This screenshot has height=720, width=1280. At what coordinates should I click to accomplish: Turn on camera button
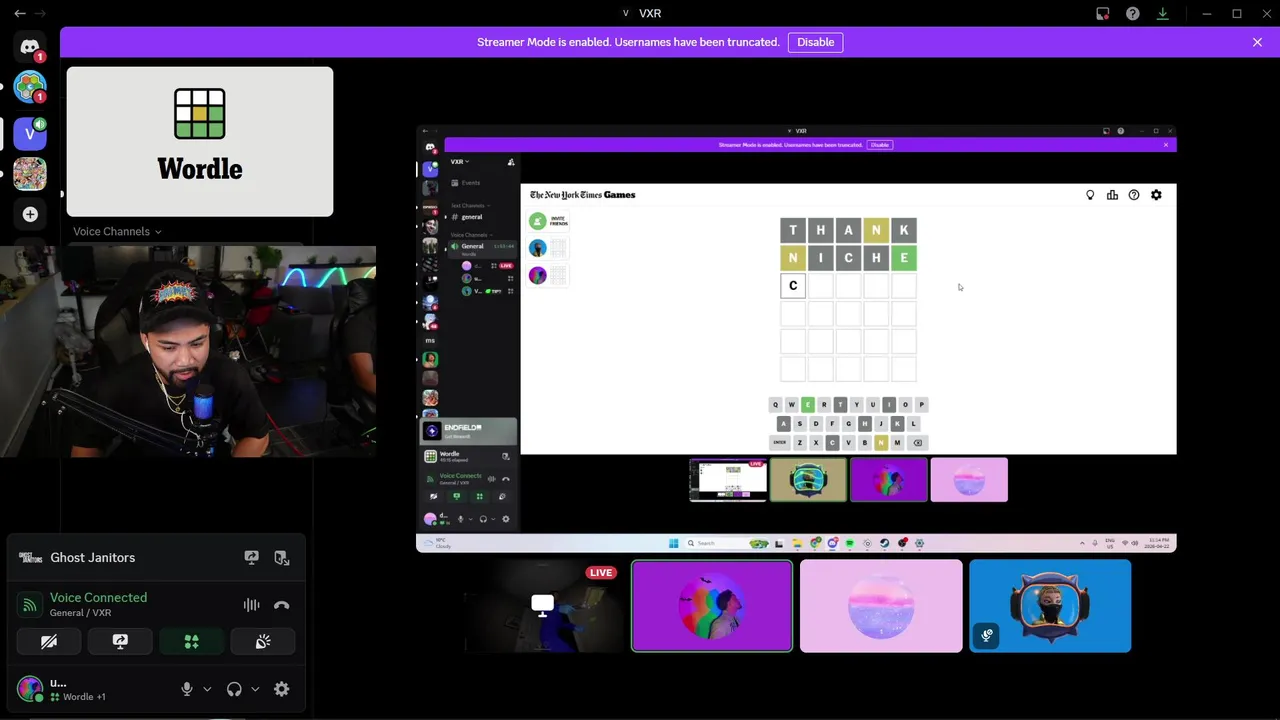pyautogui.click(x=49, y=641)
